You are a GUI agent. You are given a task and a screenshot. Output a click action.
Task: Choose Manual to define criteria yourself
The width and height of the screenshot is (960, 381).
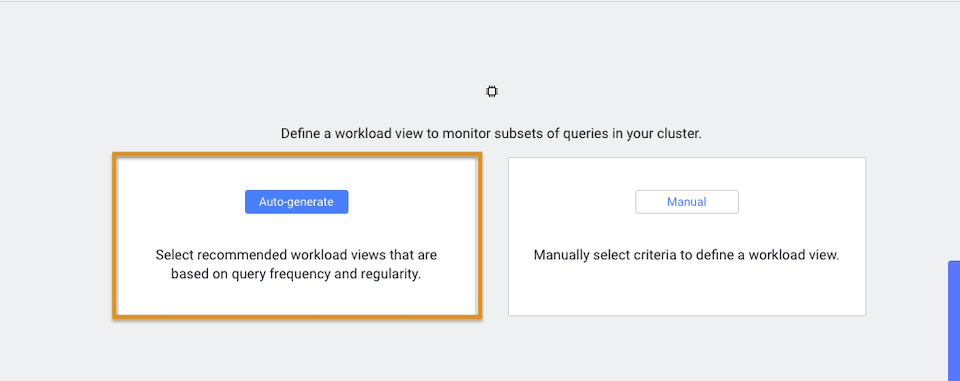click(687, 202)
